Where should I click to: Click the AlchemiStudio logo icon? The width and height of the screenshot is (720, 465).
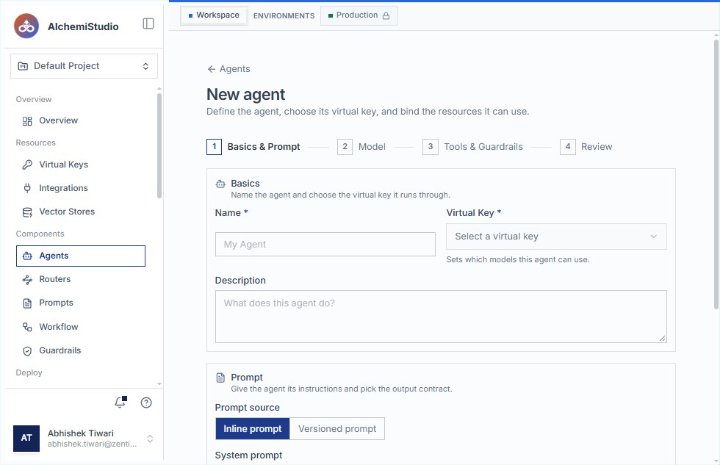tap(26, 26)
